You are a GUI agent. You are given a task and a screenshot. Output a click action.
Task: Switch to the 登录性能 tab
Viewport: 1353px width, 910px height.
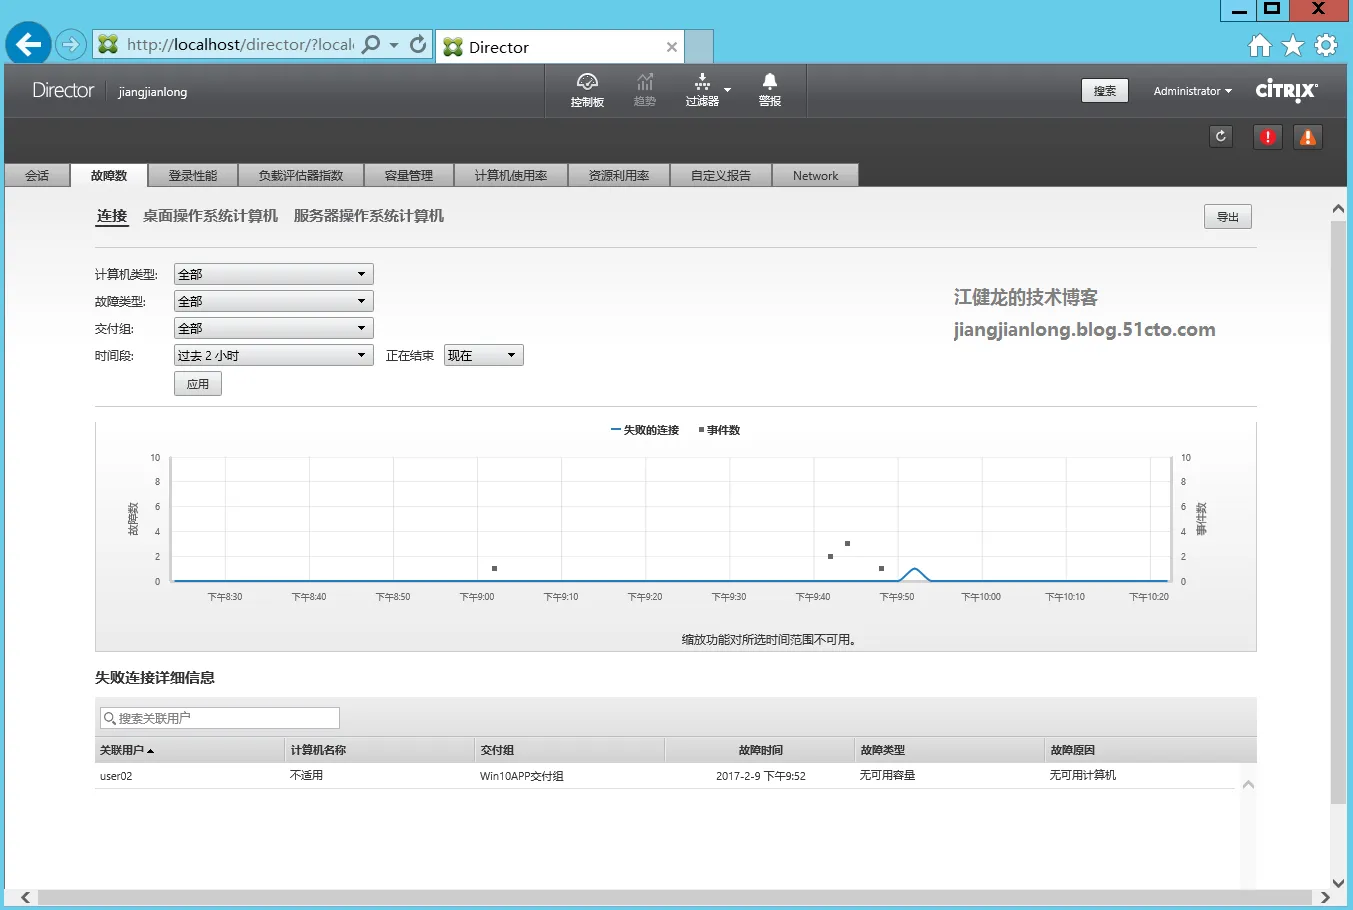[x=193, y=175]
